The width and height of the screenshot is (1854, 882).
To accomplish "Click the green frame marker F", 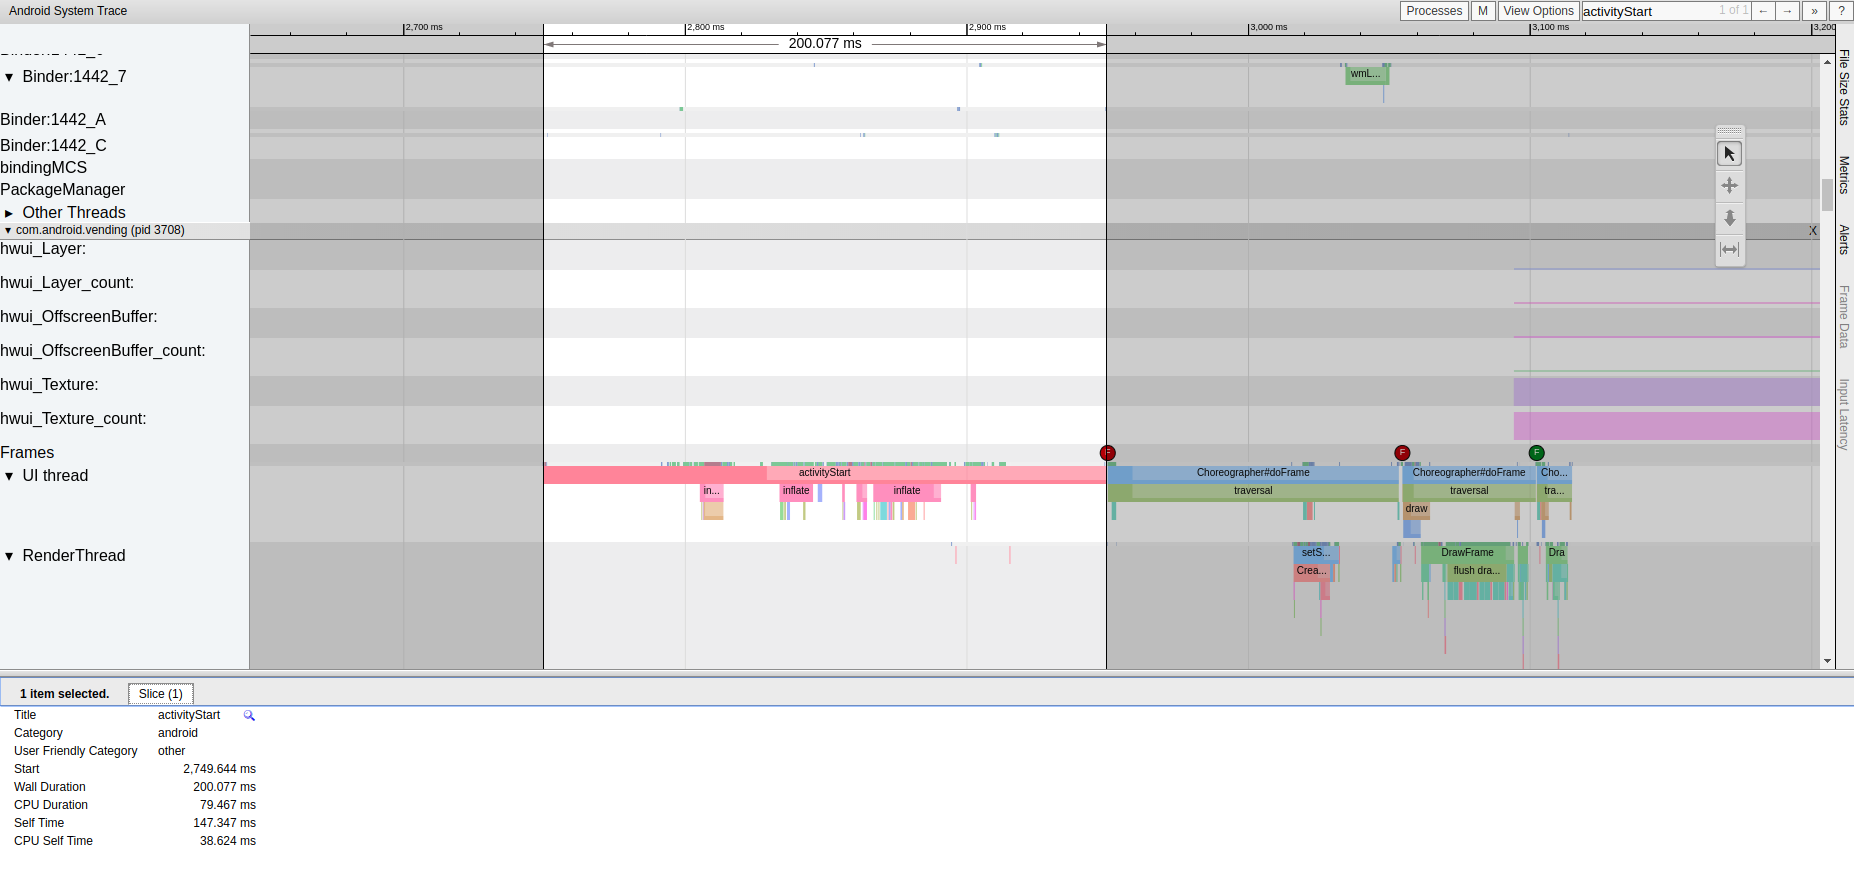I will 1537,453.
